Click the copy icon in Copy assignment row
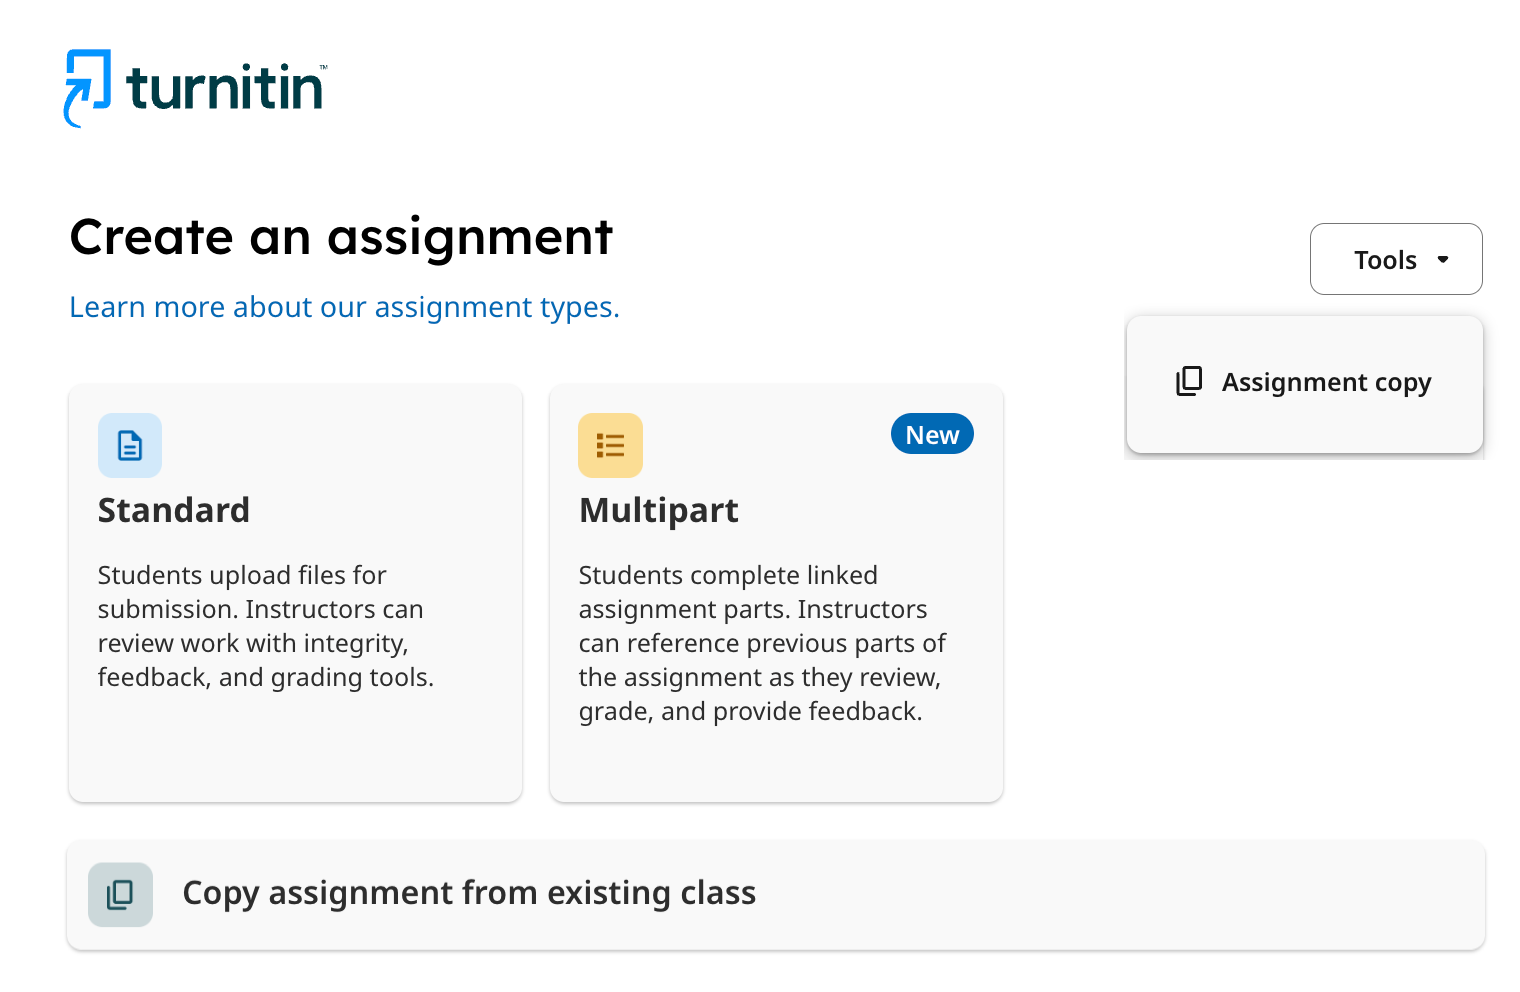Viewport: 1520px width, 992px height. point(120,894)
